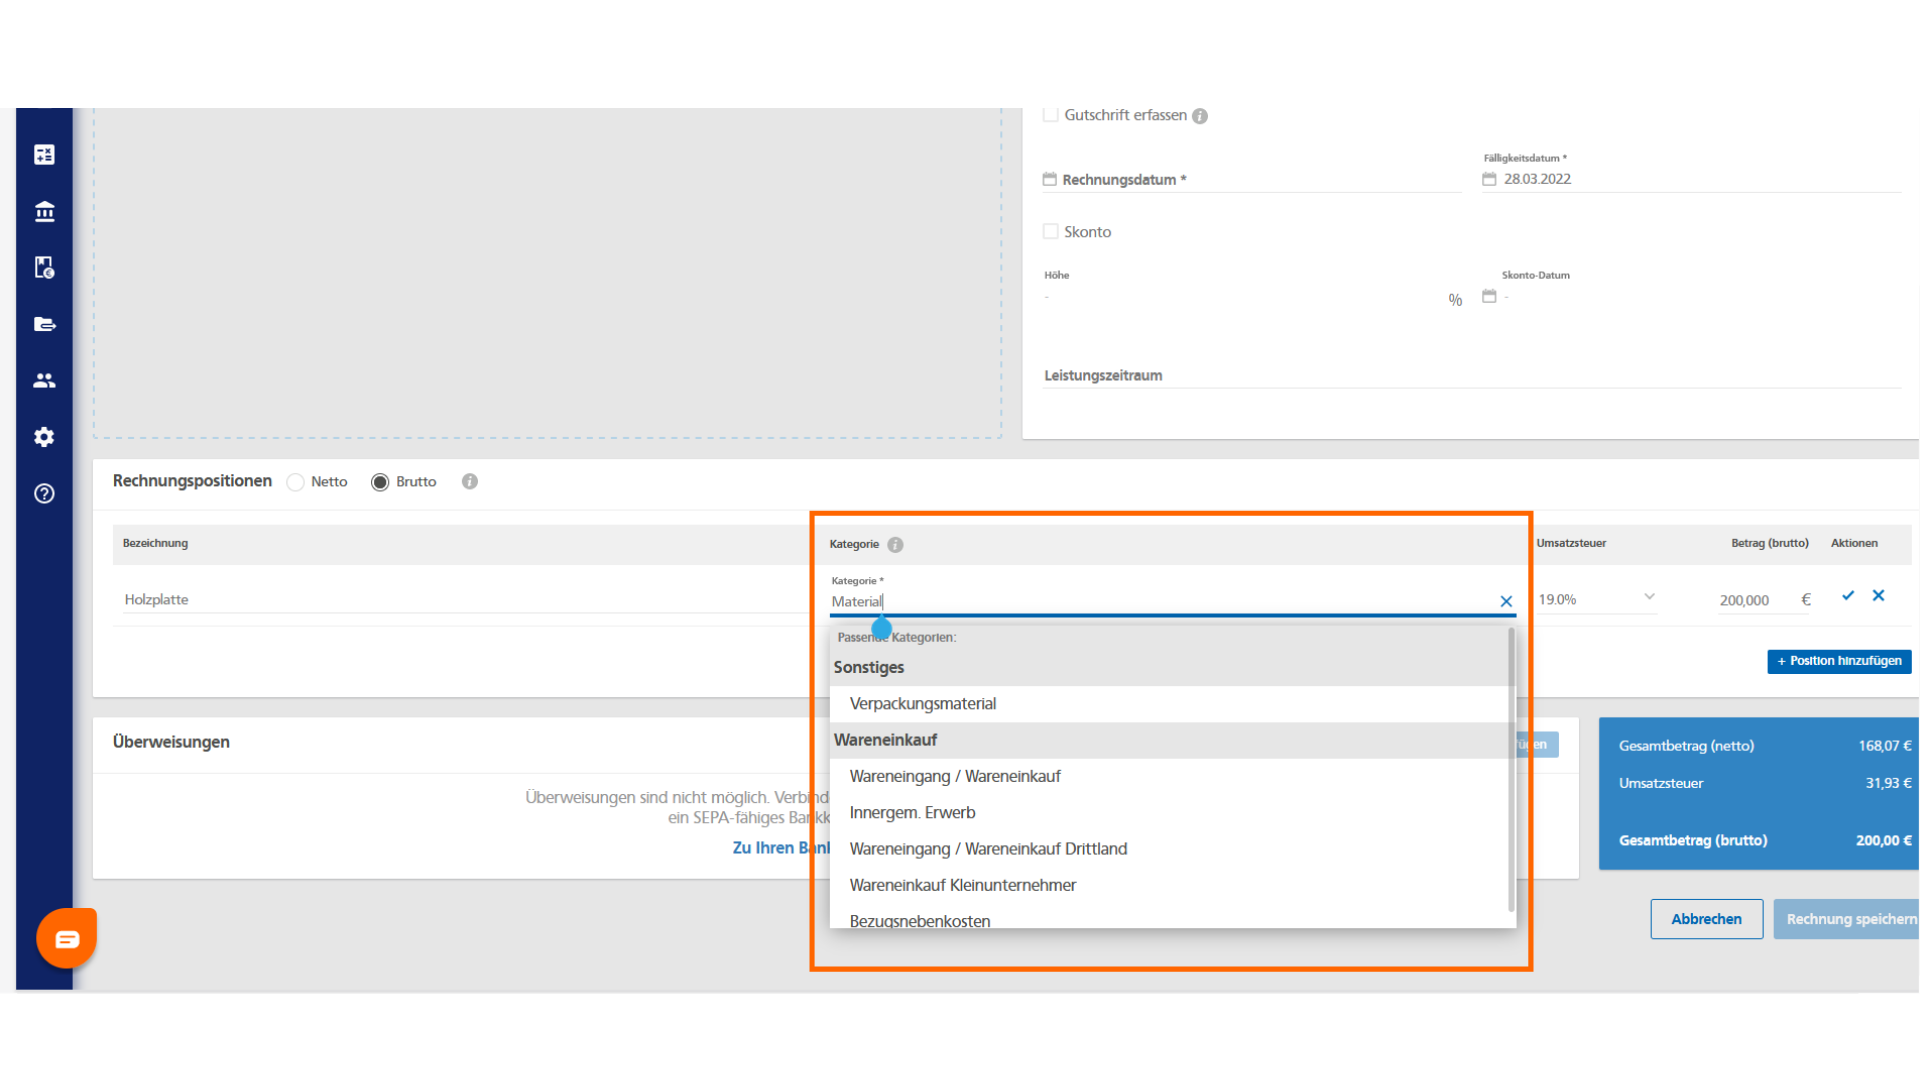This screenshot has width=1920, height=1080.
Task: Click the category list scrollbar
Action: [x=1511, y=770]
